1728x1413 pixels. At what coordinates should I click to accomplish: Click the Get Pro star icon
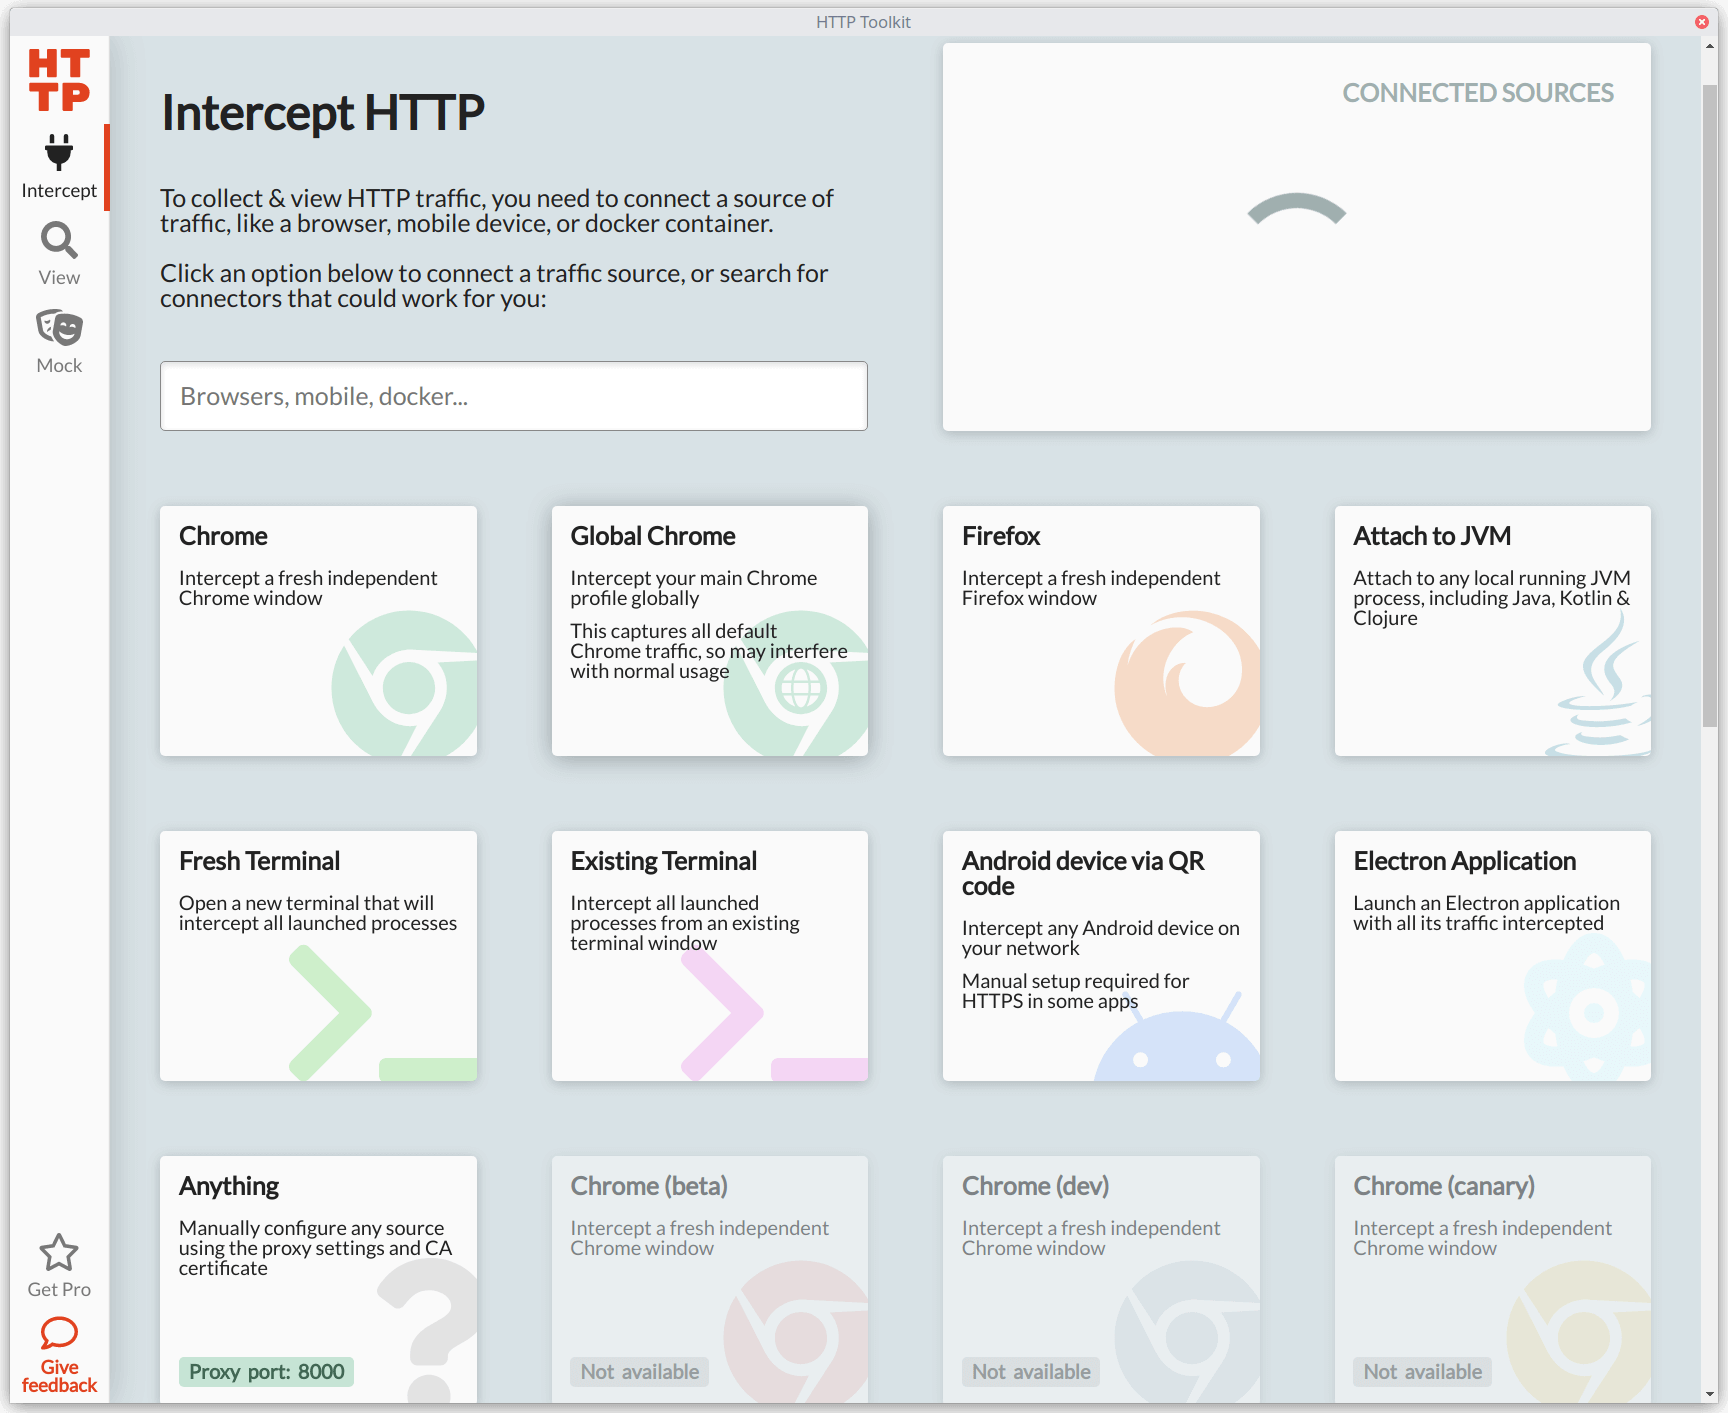(59, 1252)
